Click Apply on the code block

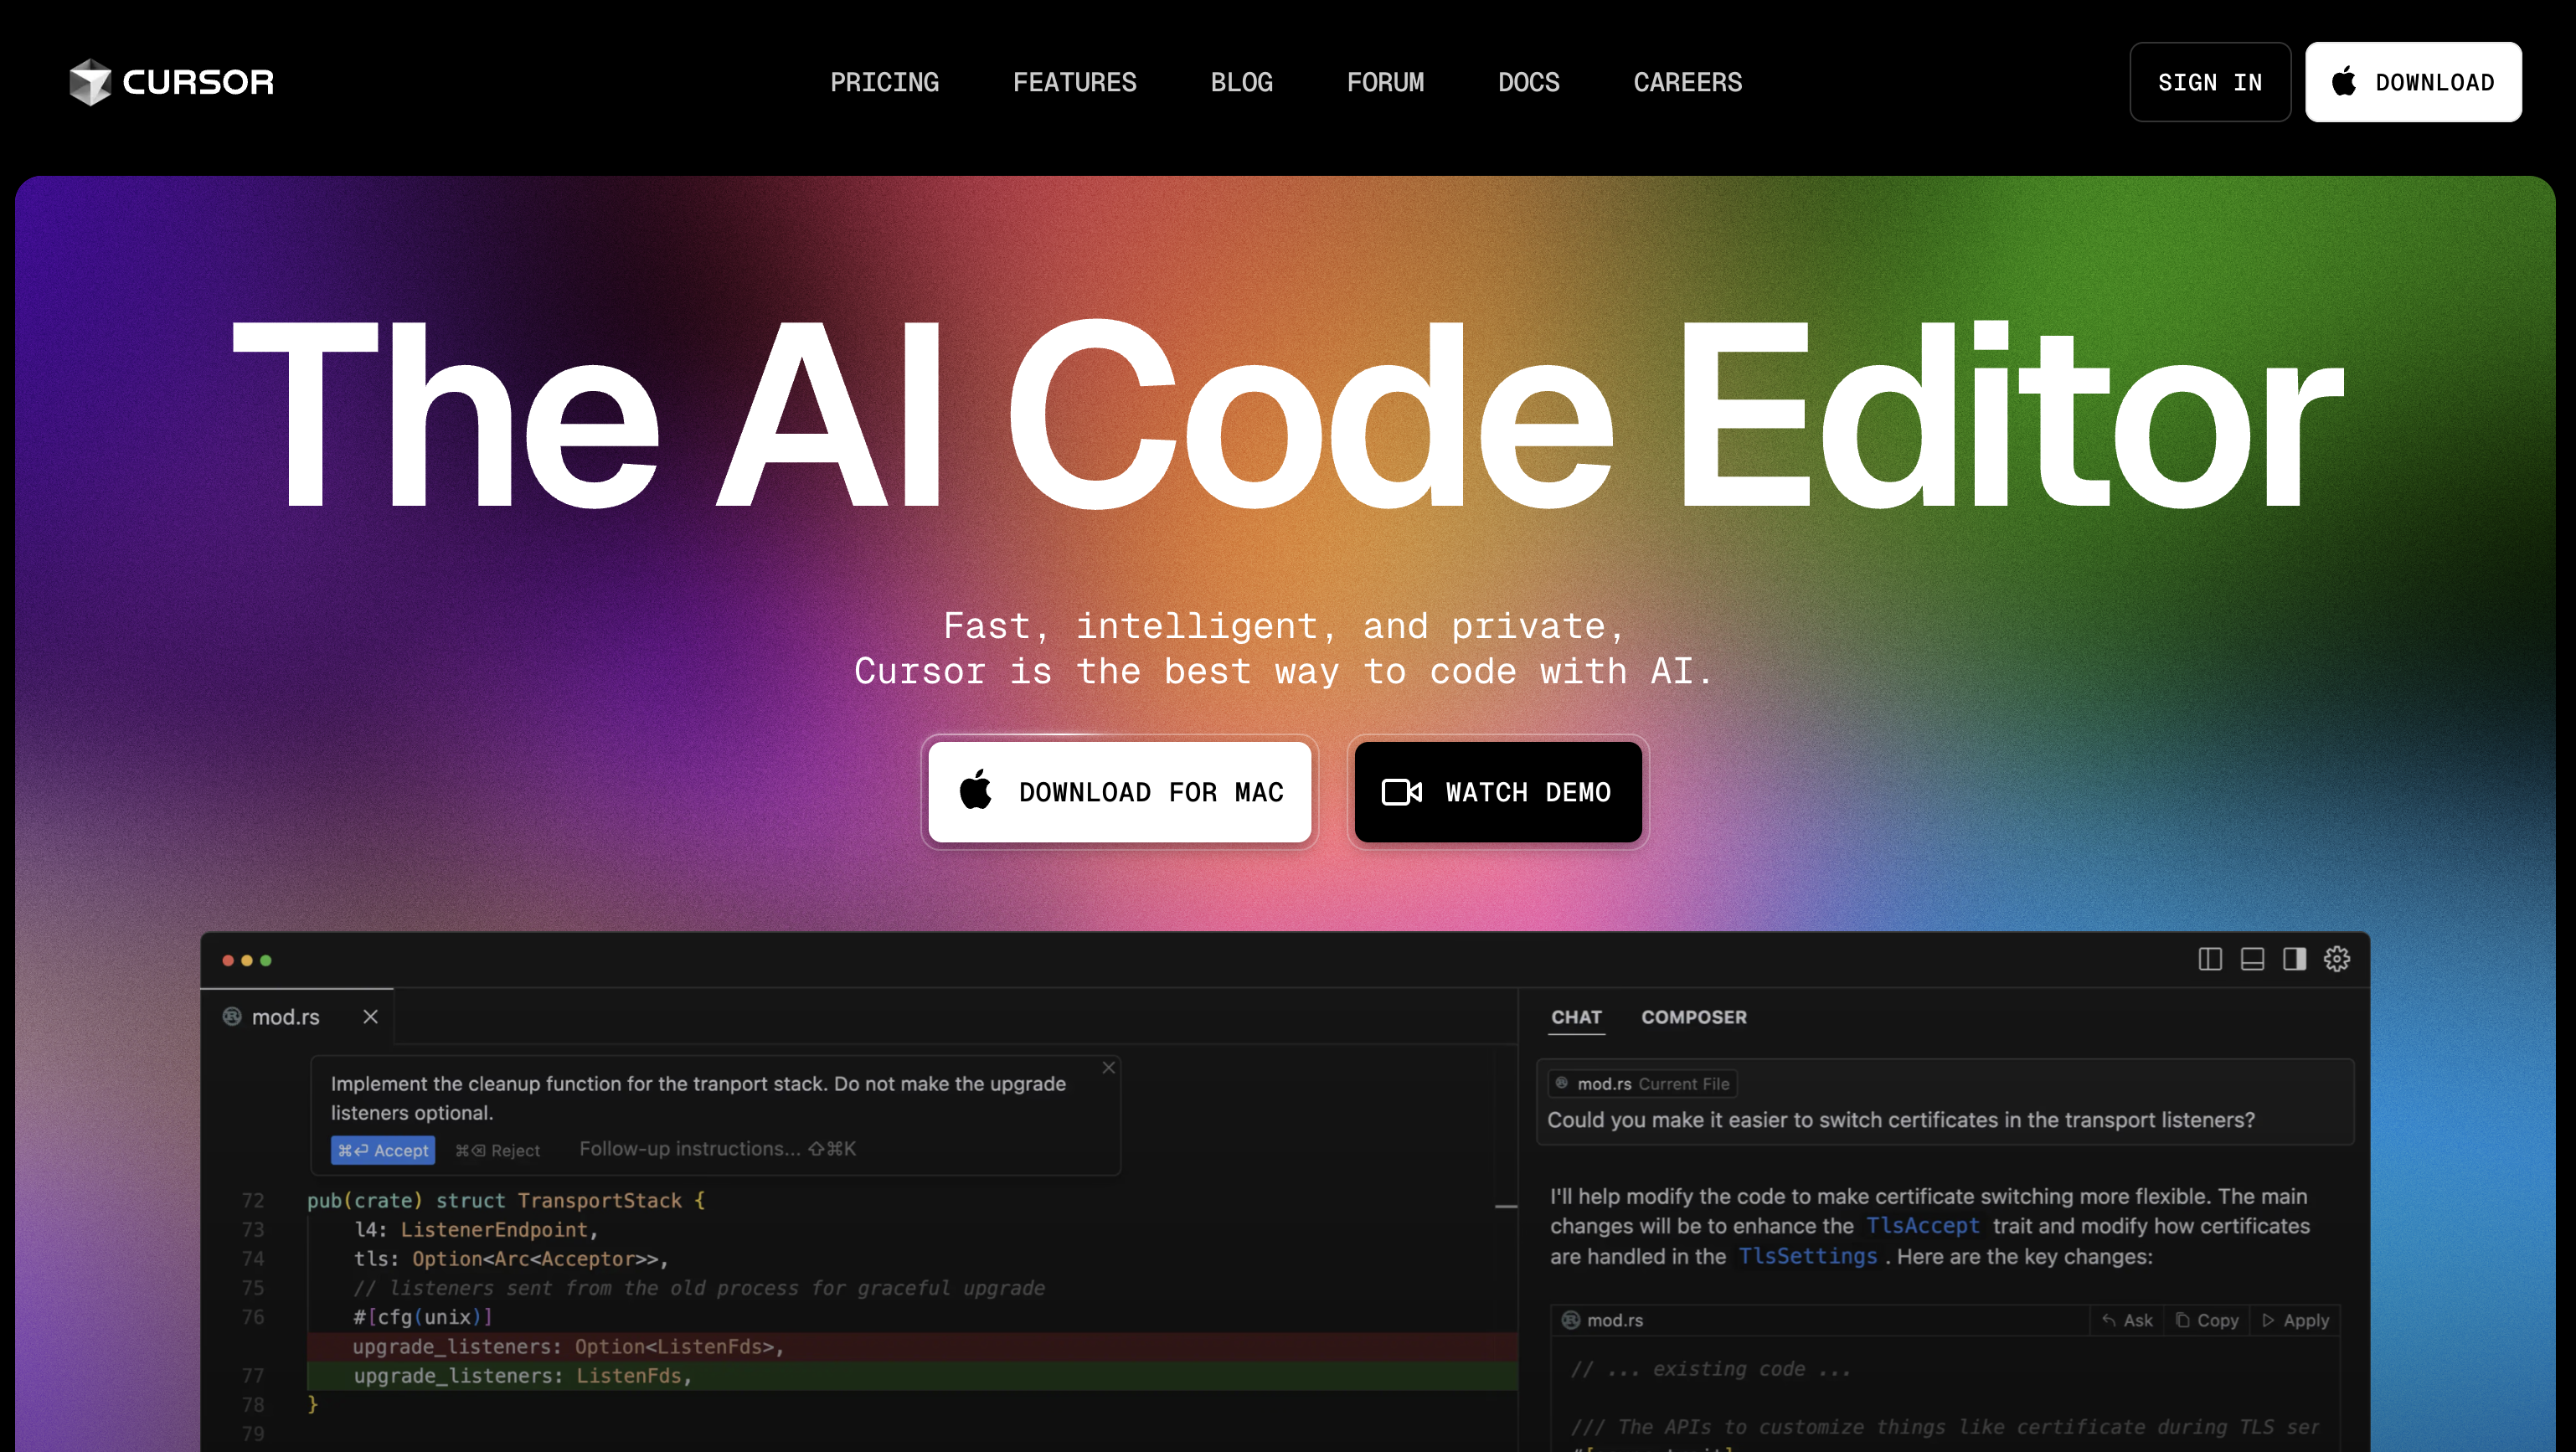(2296, 1320)
